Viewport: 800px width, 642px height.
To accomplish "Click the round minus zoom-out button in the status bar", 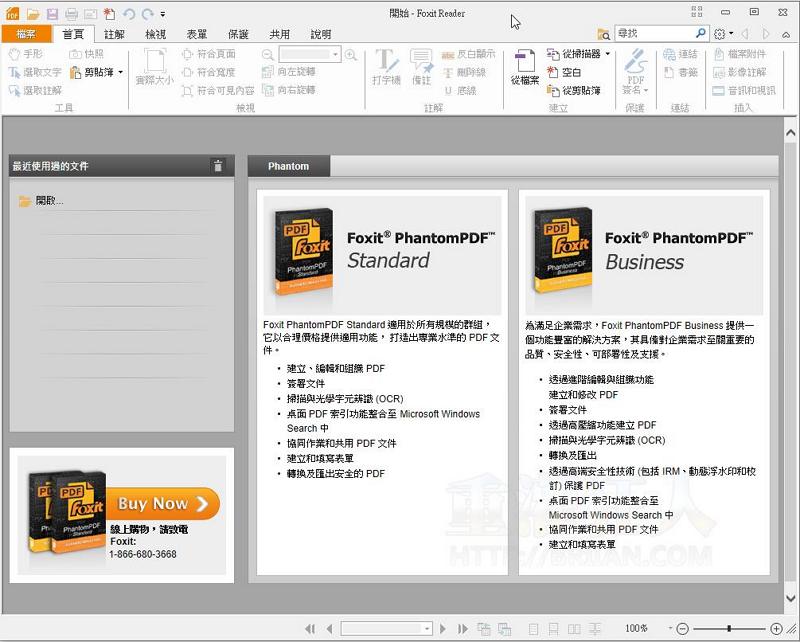I will (x=683, y=629).
